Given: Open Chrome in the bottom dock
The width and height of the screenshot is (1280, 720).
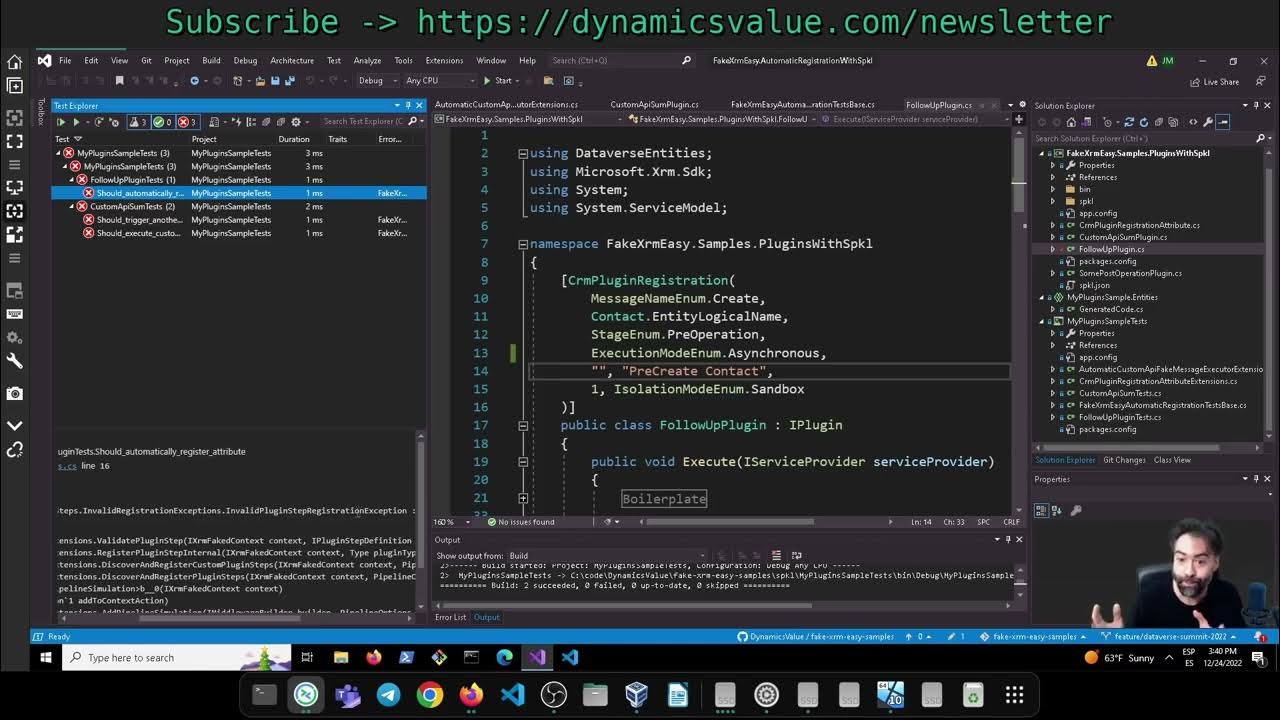Looking at the screenshot, I should (x=430, y=694).
